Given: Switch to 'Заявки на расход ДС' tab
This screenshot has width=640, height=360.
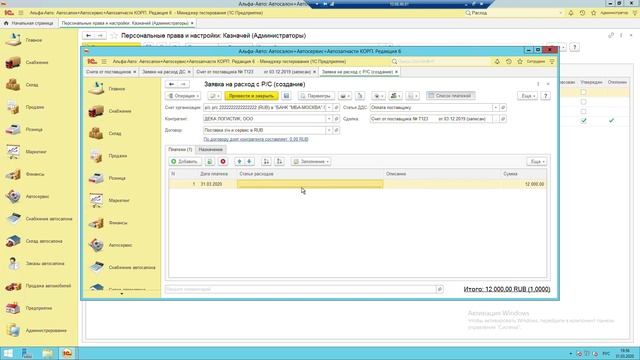Looking at the screenshot, I should click(x=164, y=72).
